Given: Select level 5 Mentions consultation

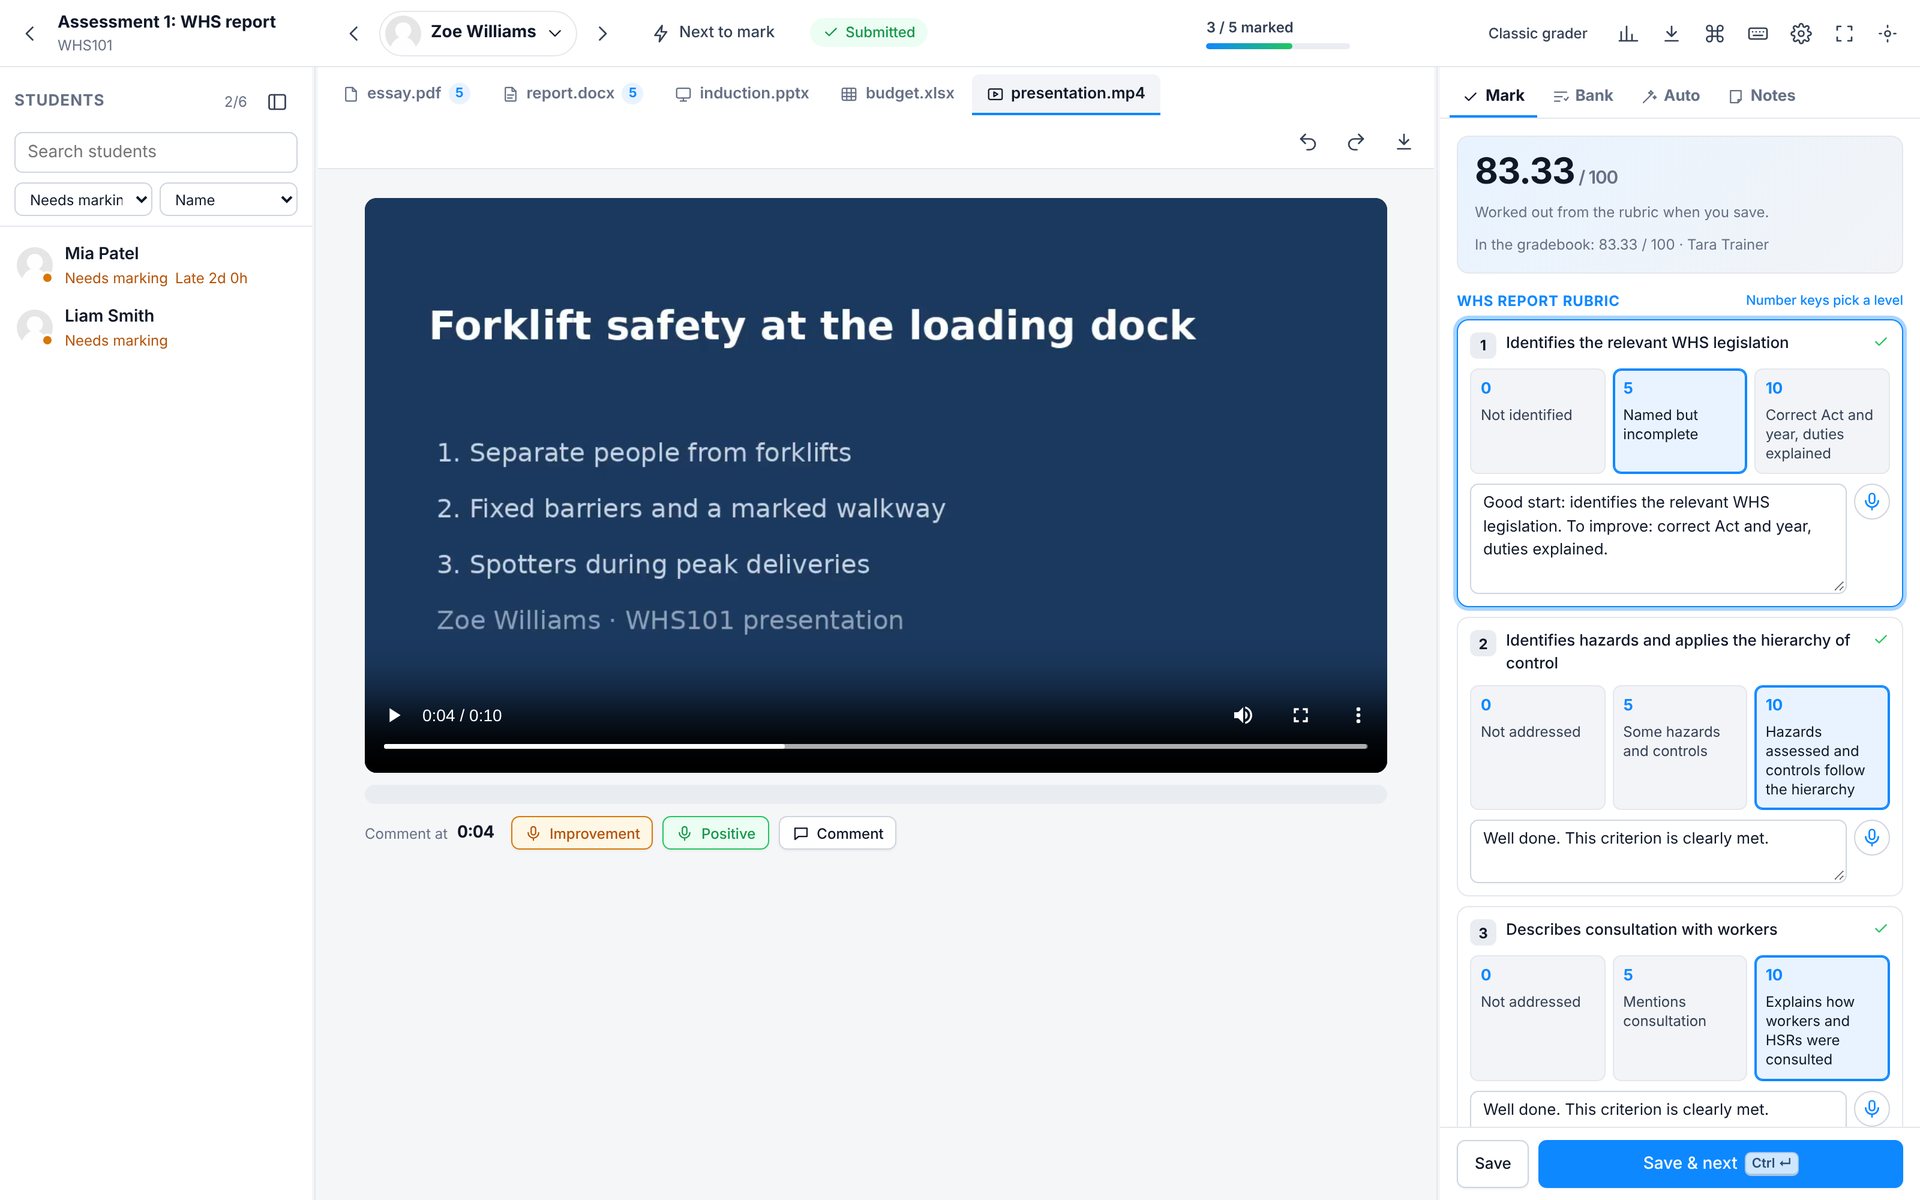Looking at the screenshot, I should pos(1679,1018).
